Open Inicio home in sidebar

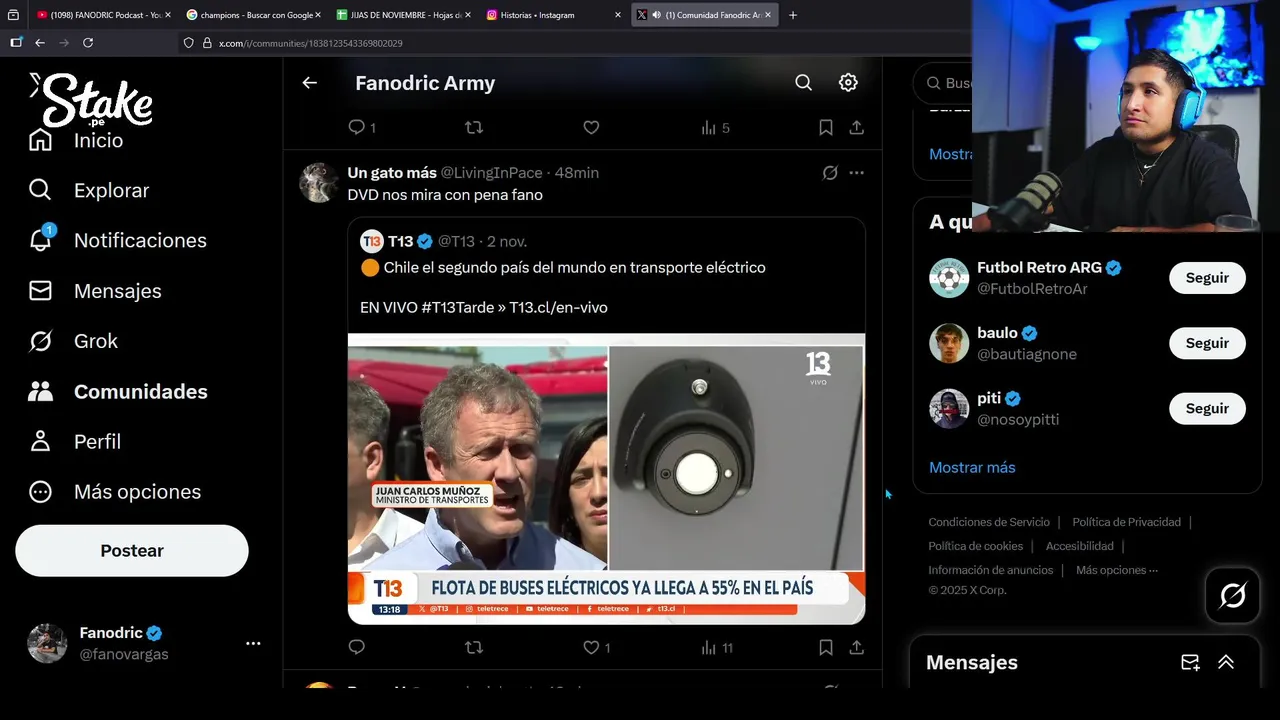click(x=76, y=140)
